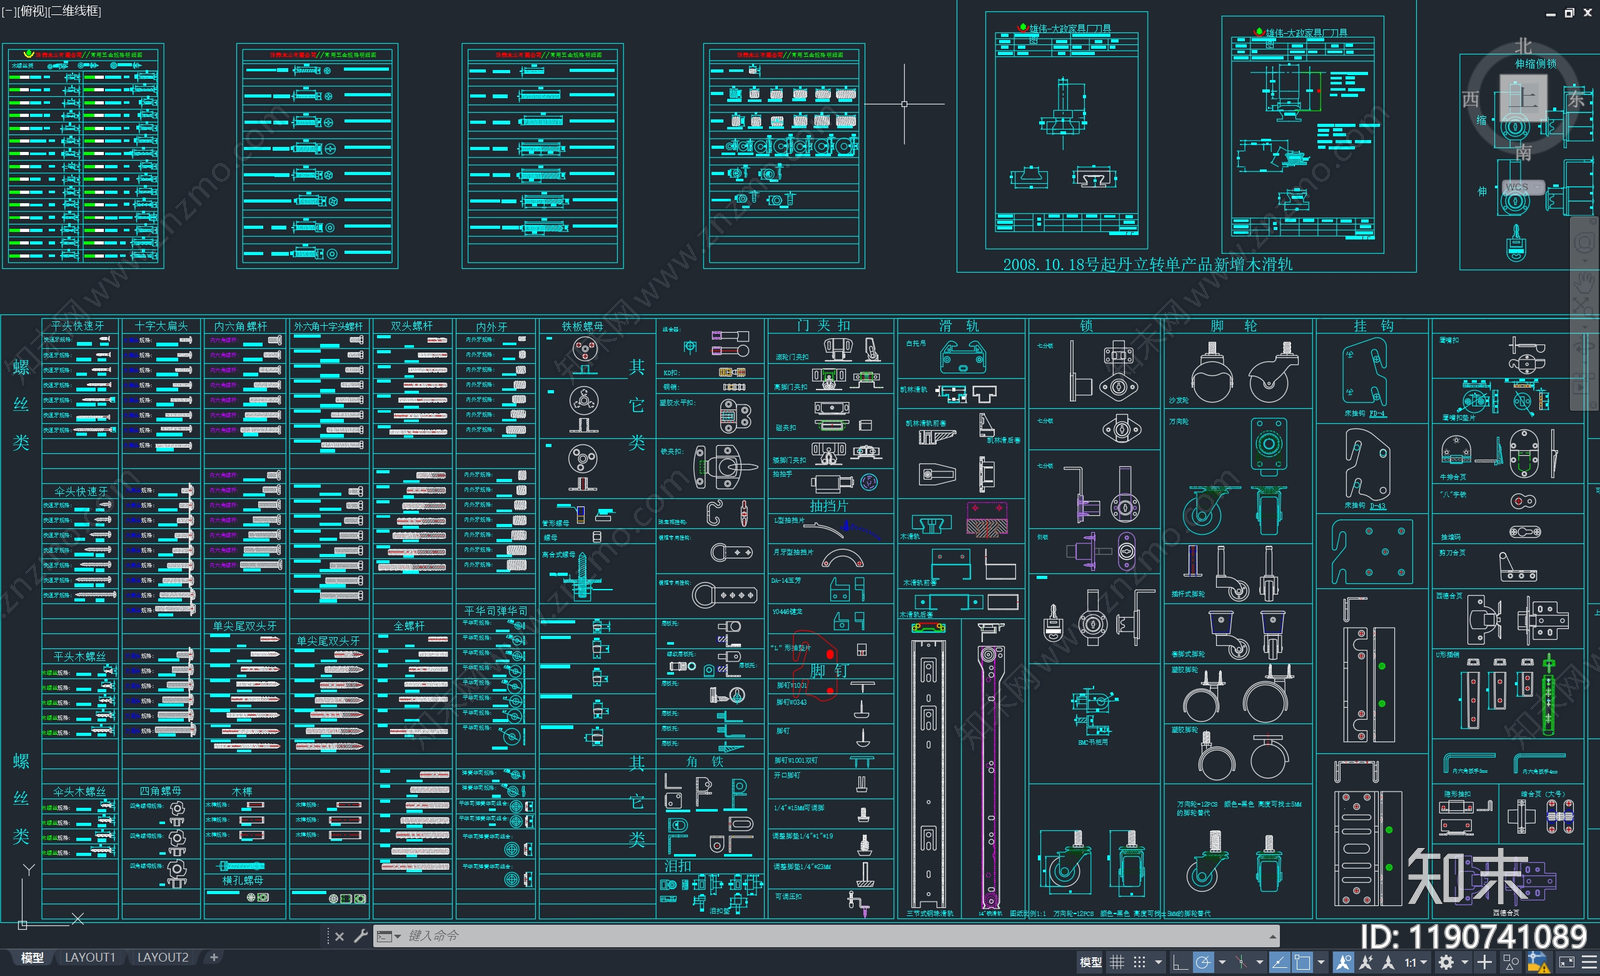Click the polar tracking icon
This screenshot has width=1600, height=976.
point(1203,962)
